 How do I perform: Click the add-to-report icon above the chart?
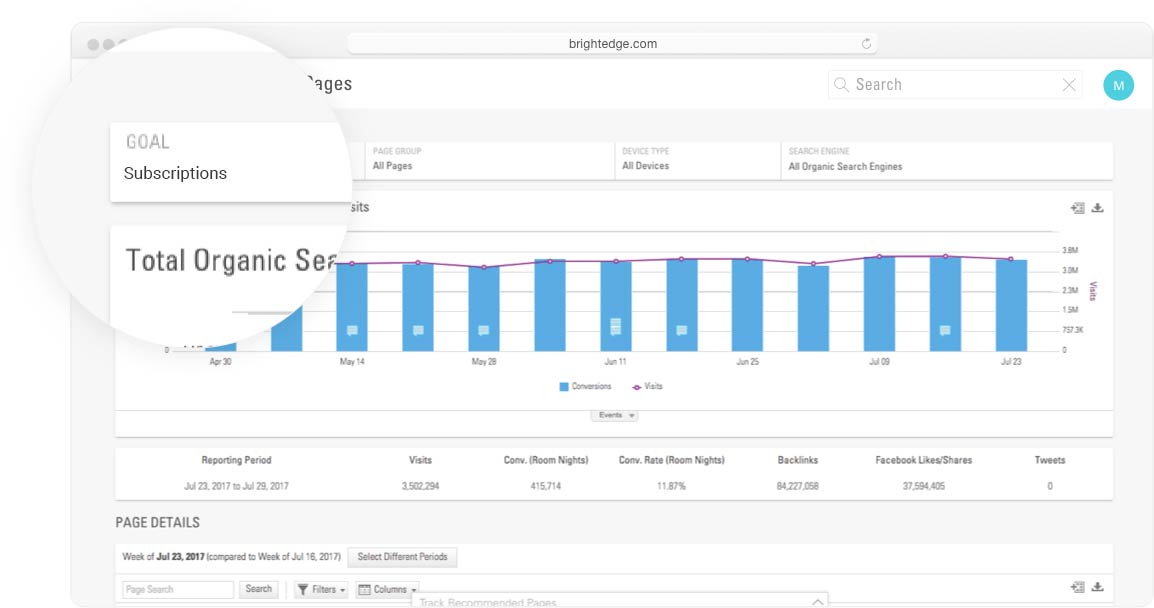pyautogui.click(x=1077, y=208)
